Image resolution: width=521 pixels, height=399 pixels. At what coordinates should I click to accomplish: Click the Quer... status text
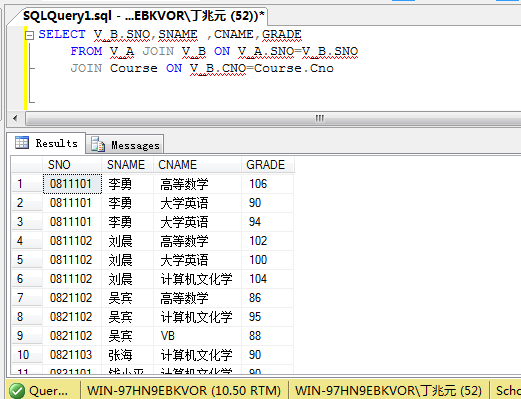click(48, 391)
